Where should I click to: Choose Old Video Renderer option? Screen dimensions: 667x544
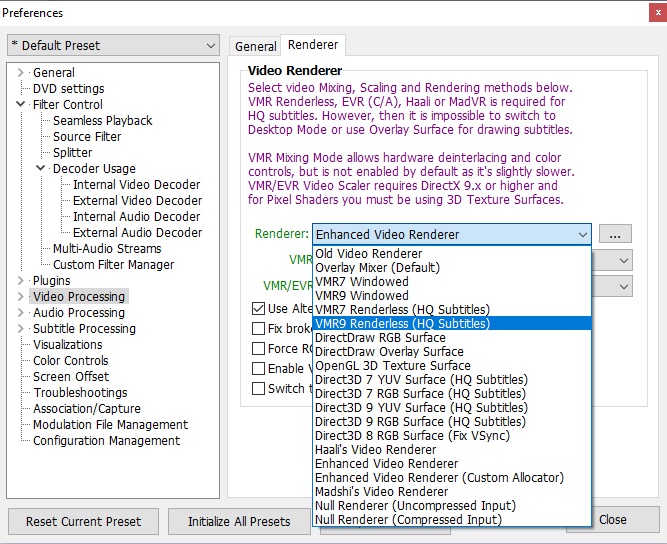452,253
